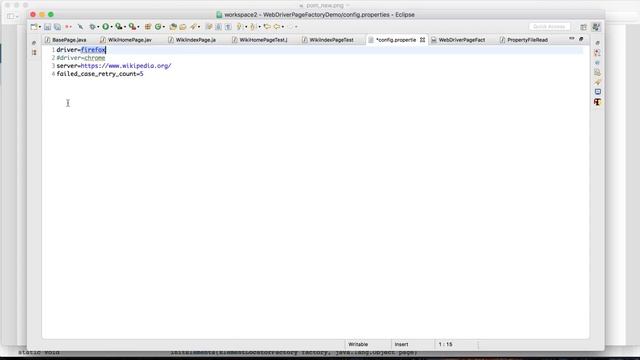The height and width of the screenshot is (360, 640).
Task: Toggle Mark Occurrences in the toolbar
Action: tap(209, 27)
